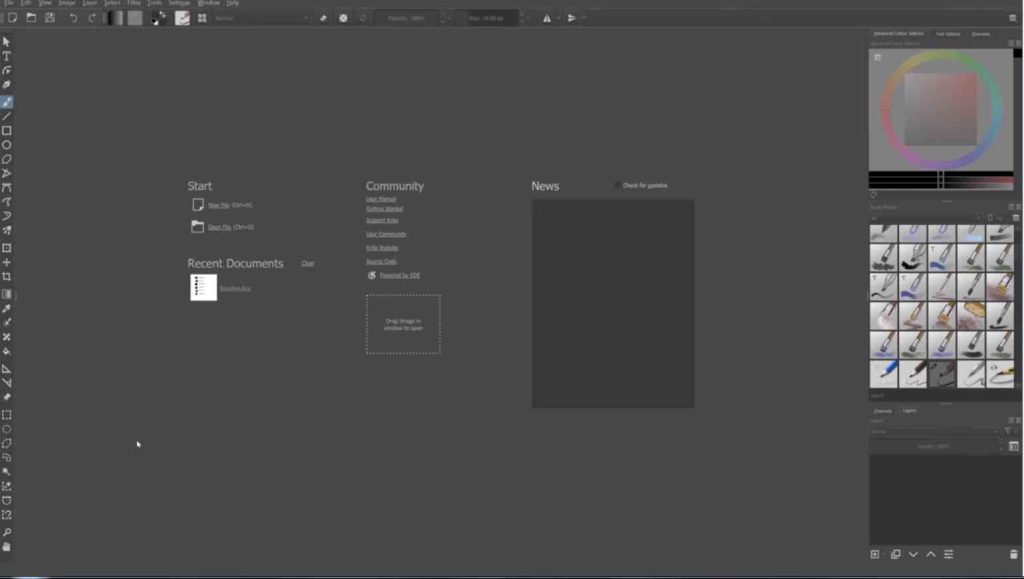Select the Transform tool

click(7, 248)
